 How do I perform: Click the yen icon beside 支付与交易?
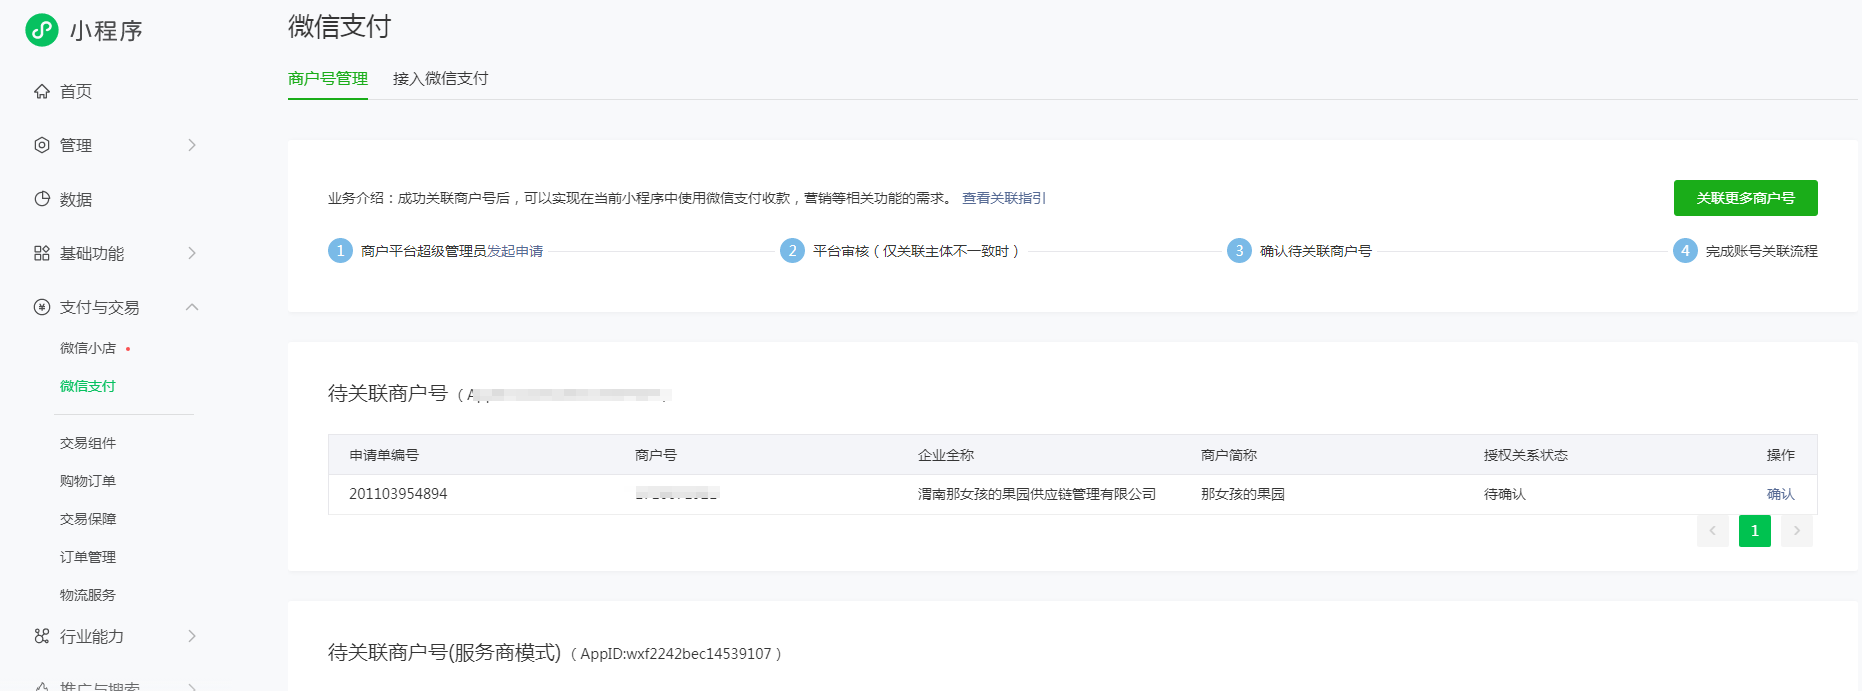click(42, 307)
